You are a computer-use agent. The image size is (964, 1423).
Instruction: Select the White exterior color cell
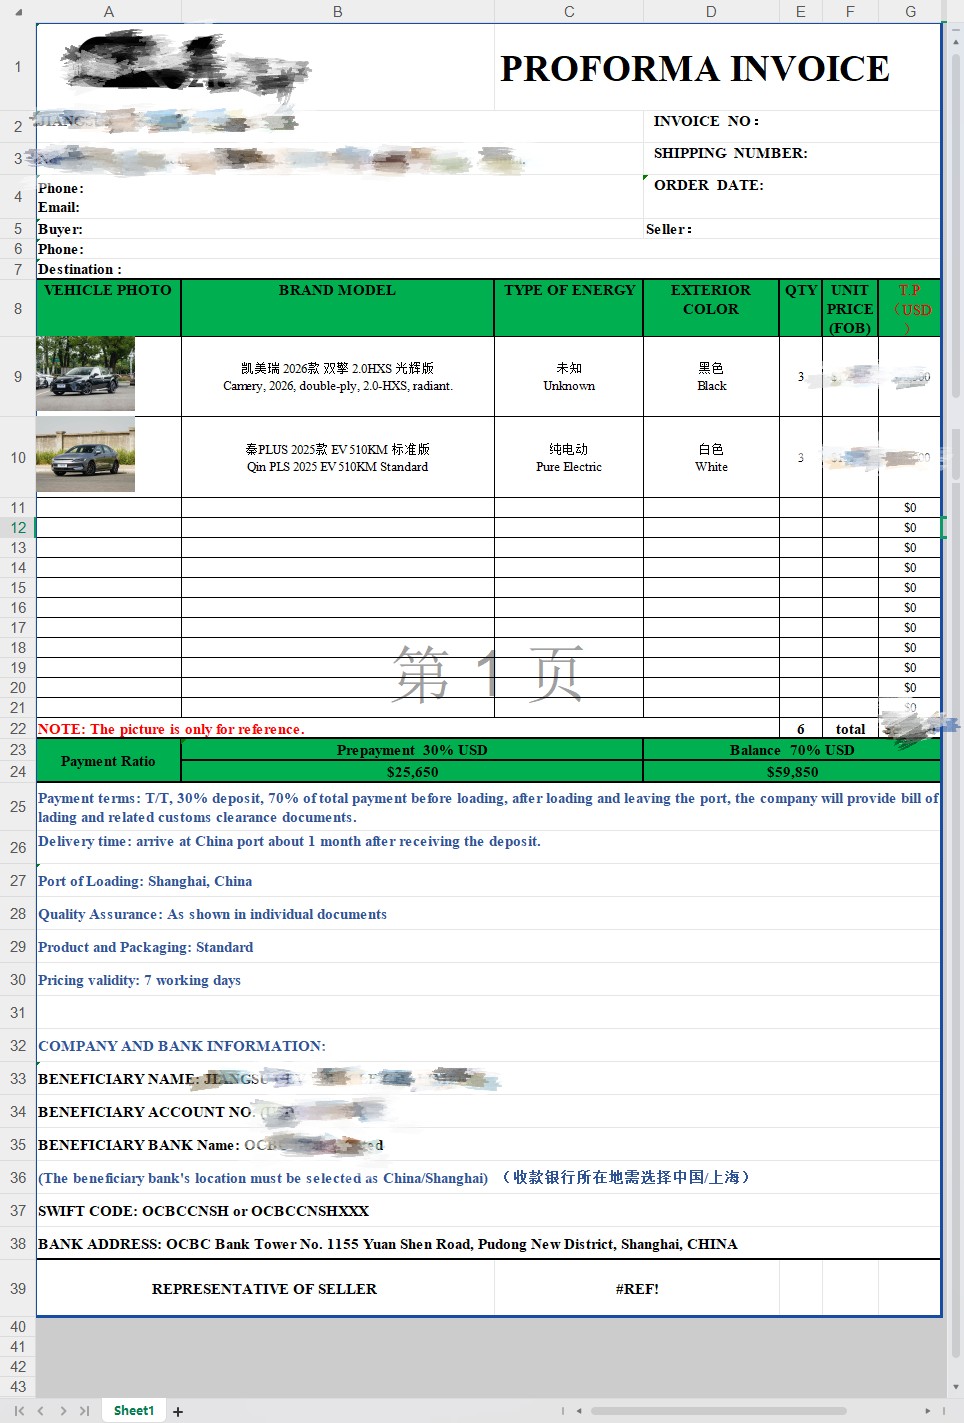coord(711,457)
